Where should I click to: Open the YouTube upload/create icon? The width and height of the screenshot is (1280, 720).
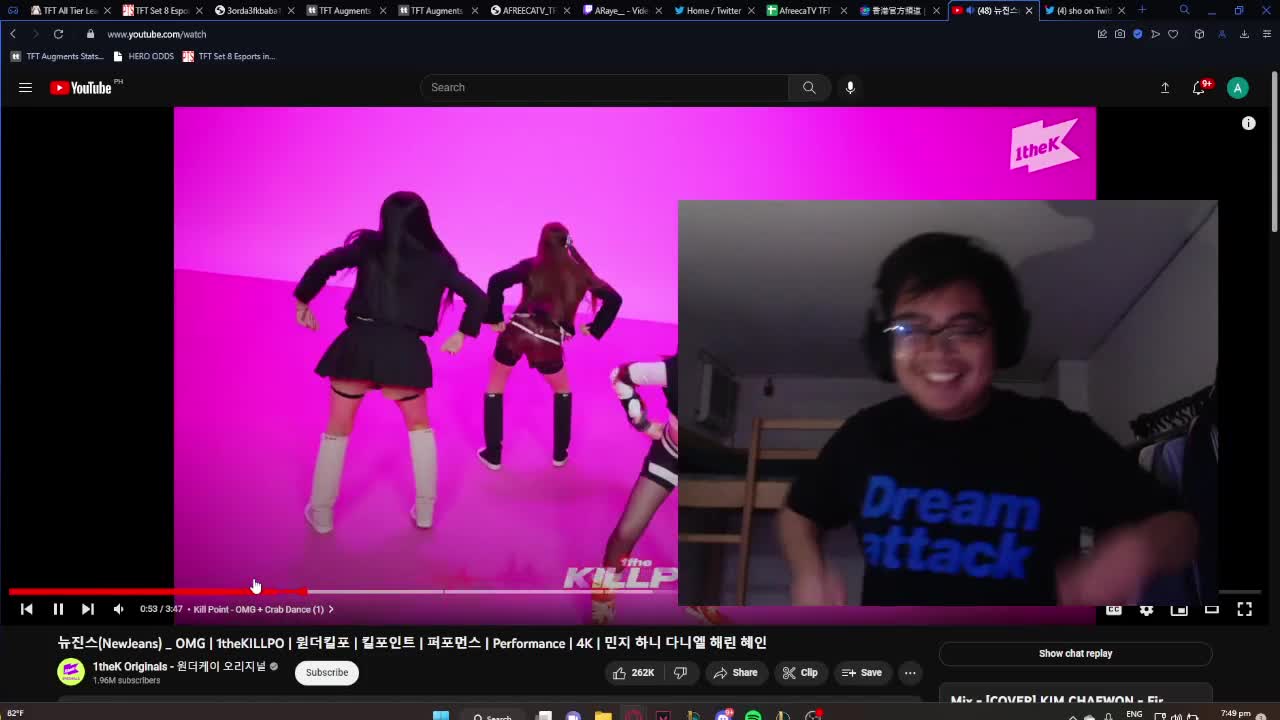[x=1165, y=88]
